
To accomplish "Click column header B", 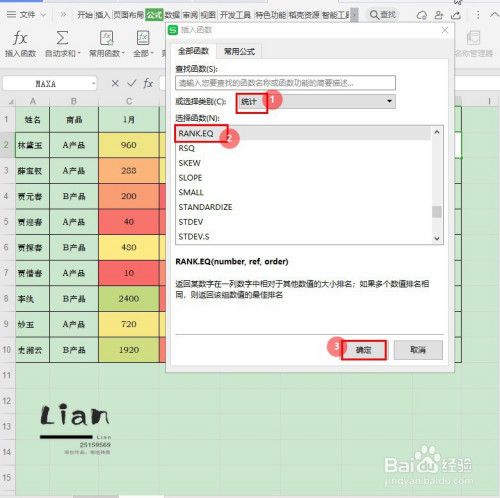I will 74,101.
